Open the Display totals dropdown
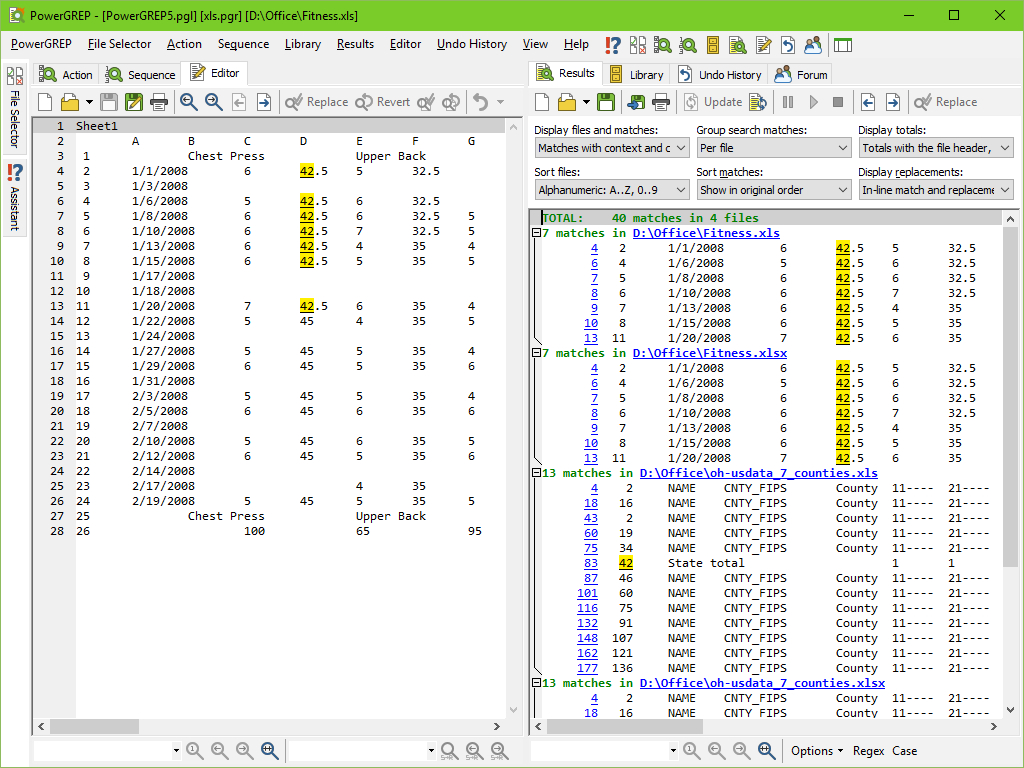 pos(935,148)
